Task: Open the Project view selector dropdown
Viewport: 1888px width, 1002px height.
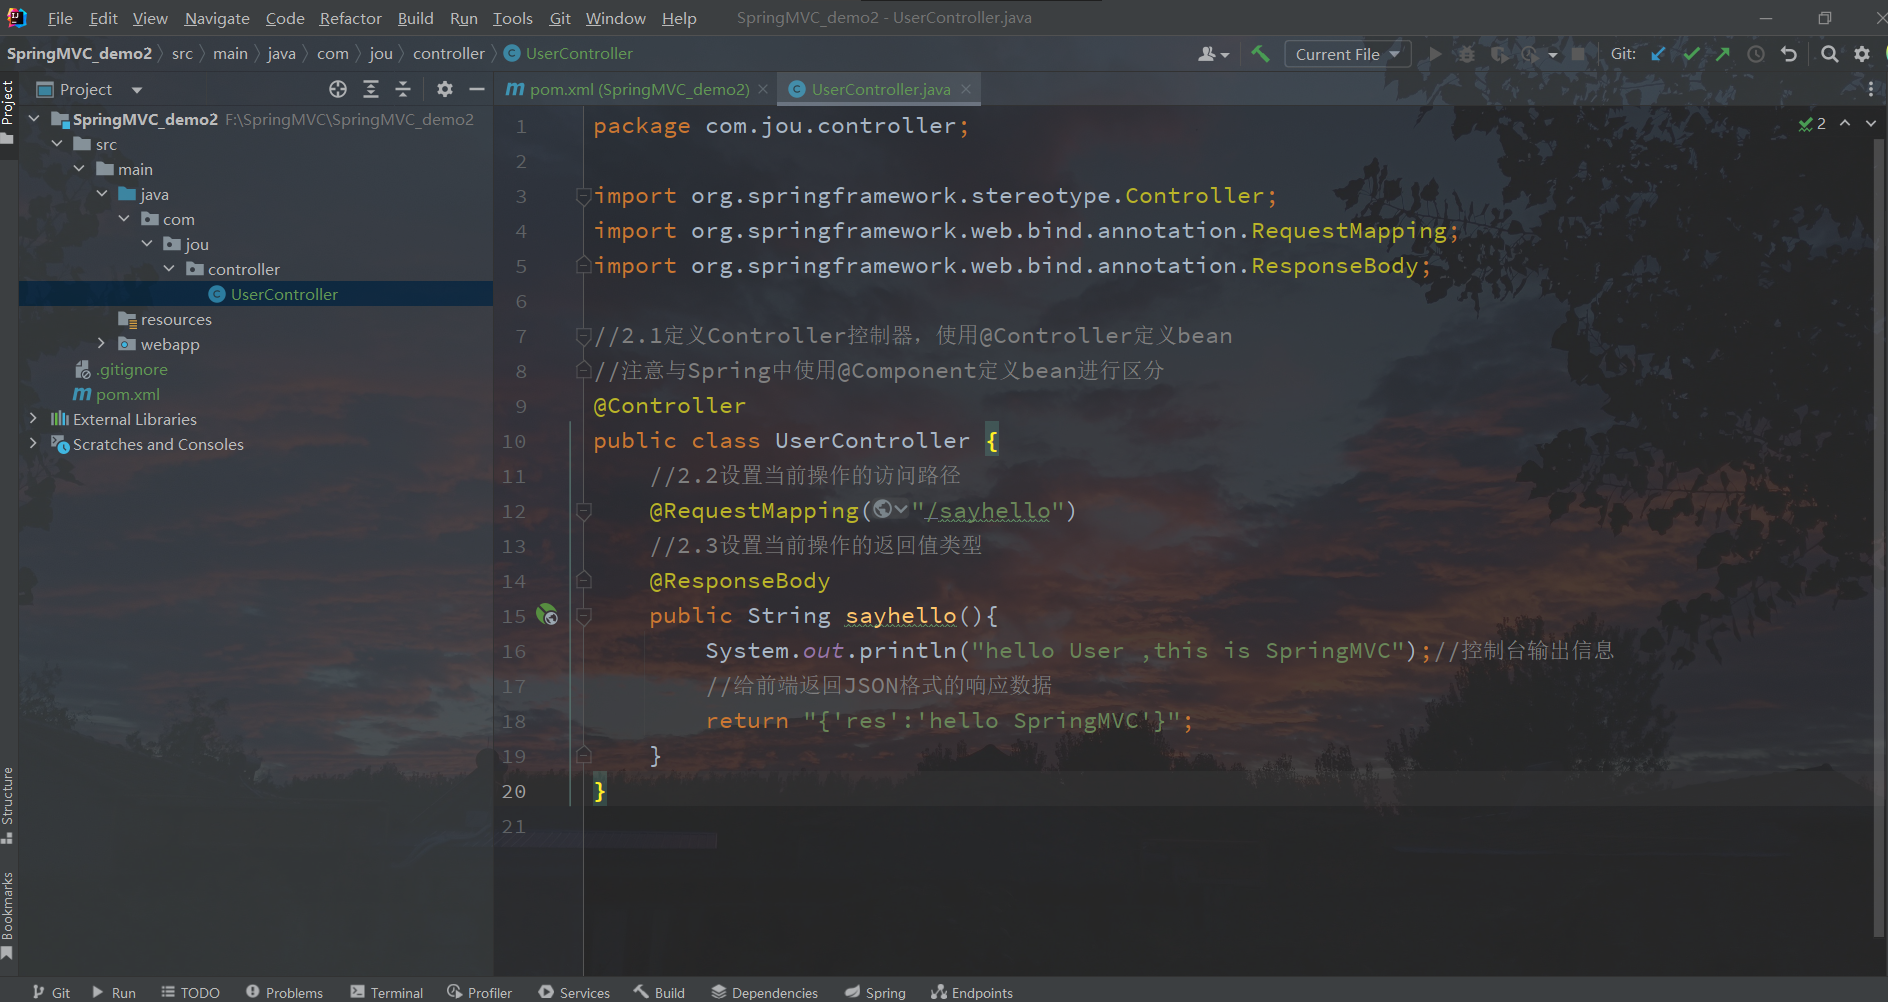Action: (x=89, y=89)
